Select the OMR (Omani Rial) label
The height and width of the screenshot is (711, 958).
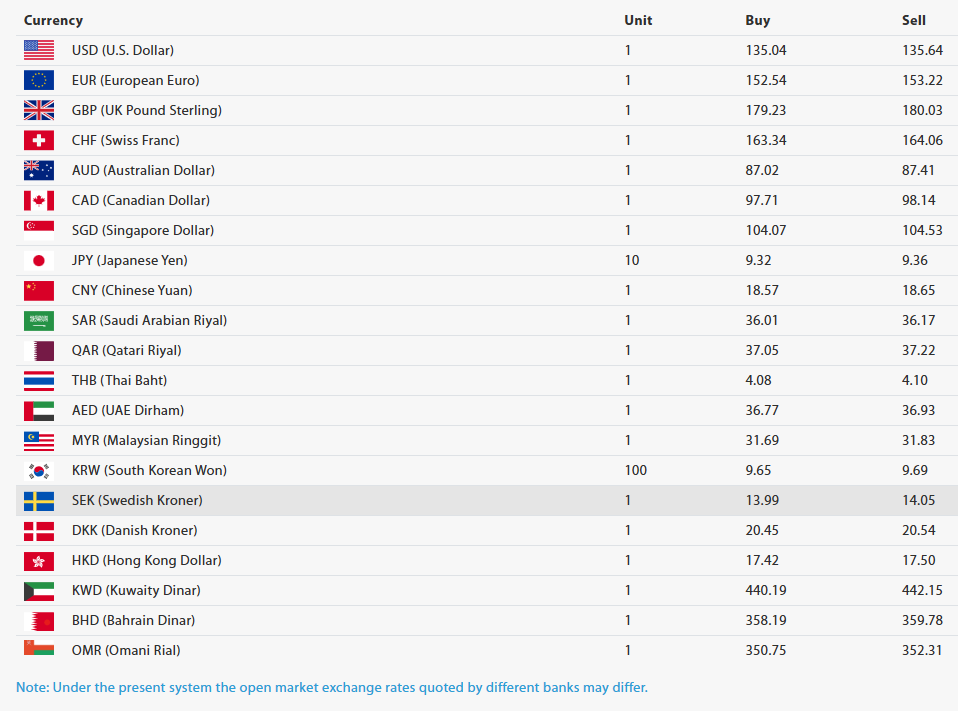126,650
